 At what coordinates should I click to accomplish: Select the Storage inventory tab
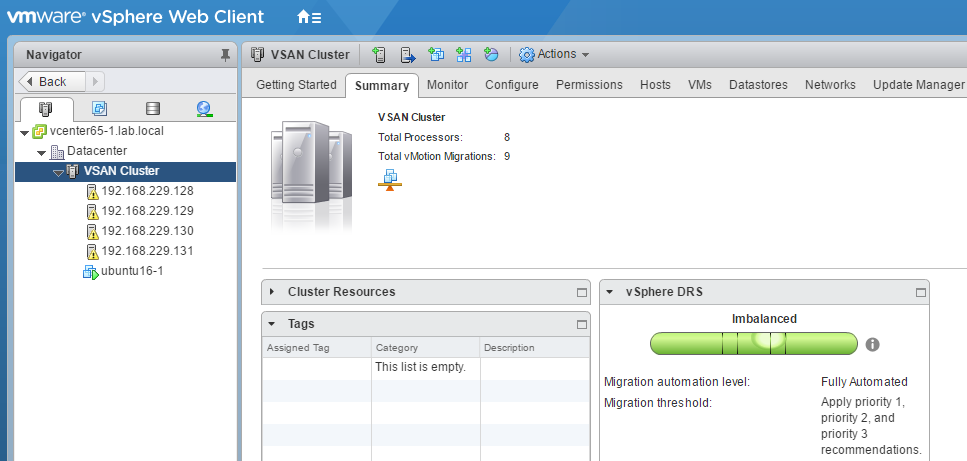tap(152, 109)
